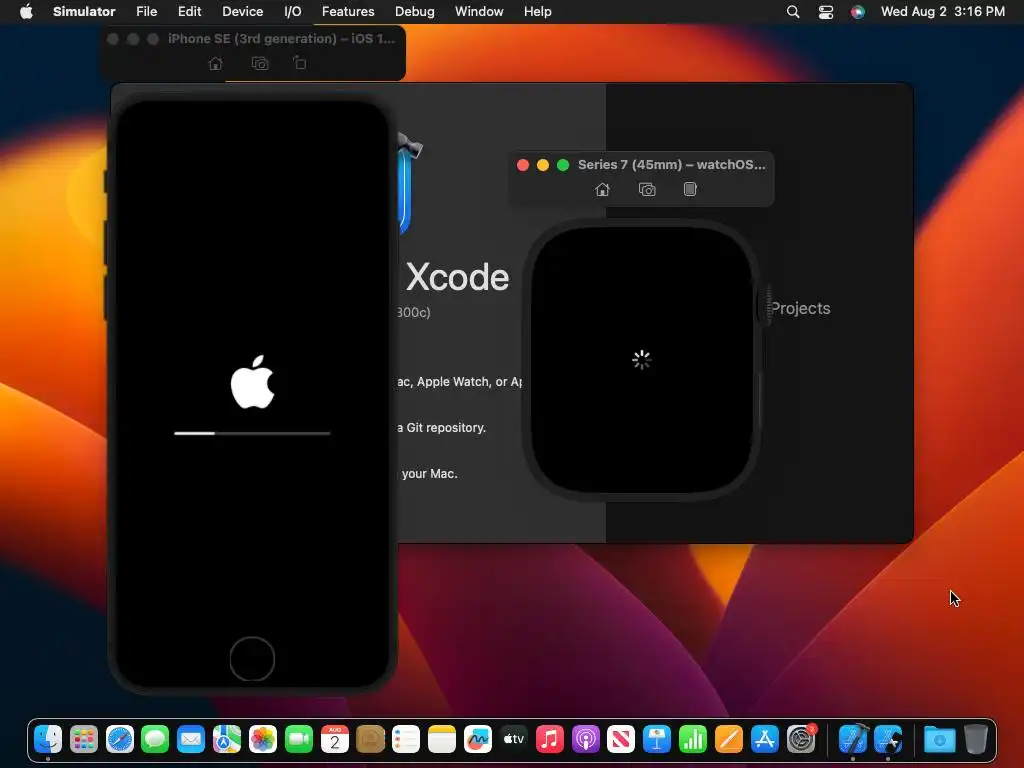
Task: Open Contacts from the Dock
Action: (370, 739)
